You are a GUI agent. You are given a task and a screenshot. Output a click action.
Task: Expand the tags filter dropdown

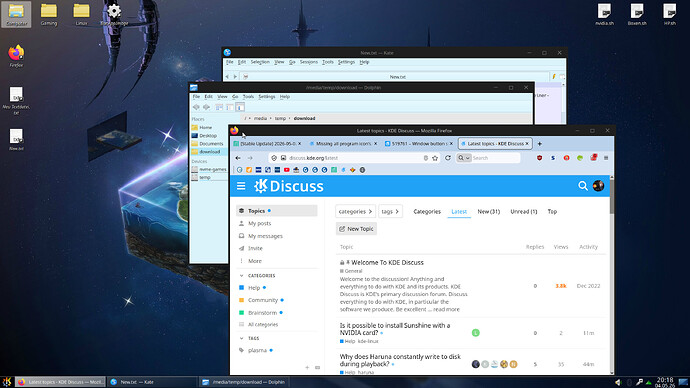[390, 212]
